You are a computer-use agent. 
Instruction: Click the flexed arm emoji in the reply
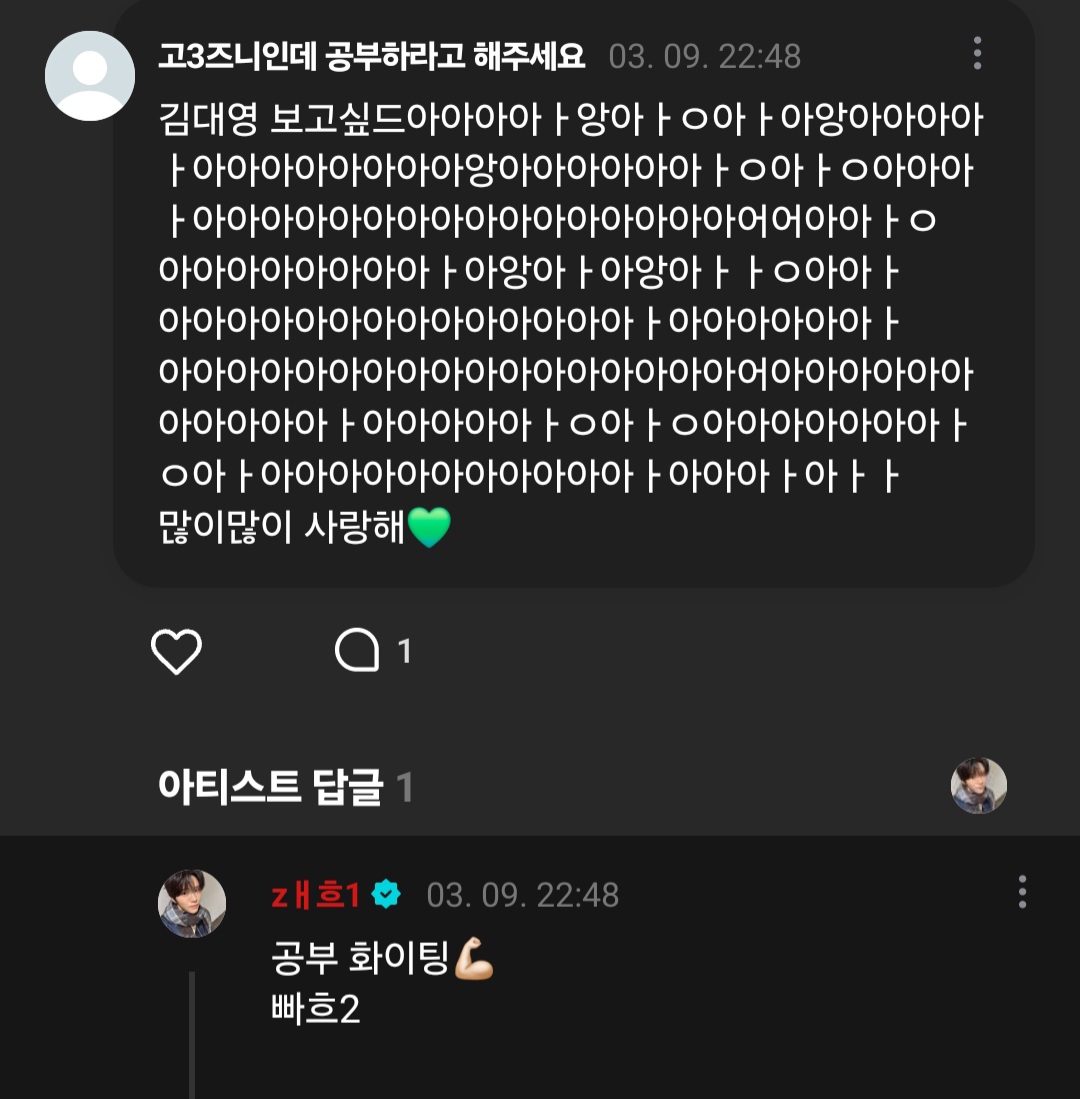coord(474,961)
